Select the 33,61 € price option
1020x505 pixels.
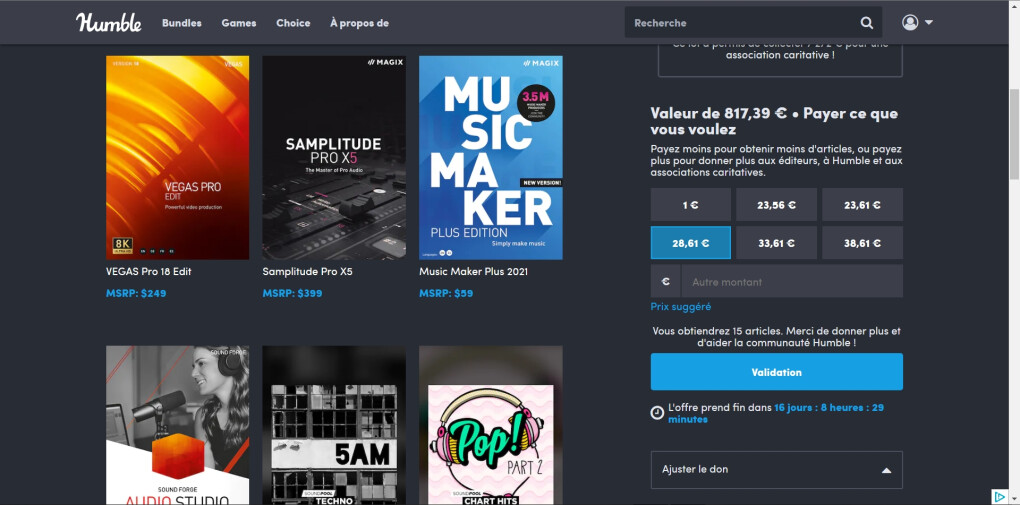click(776, 243)
